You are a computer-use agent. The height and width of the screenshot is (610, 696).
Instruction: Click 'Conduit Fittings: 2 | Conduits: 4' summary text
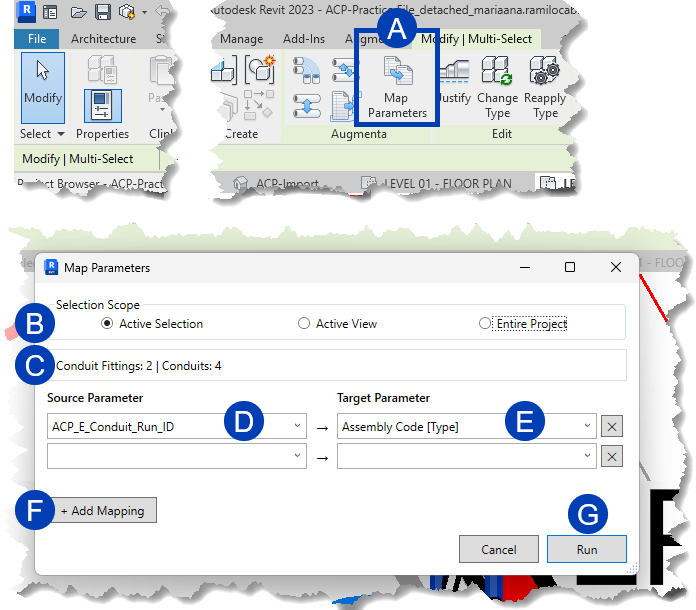(x=138, y=366)
